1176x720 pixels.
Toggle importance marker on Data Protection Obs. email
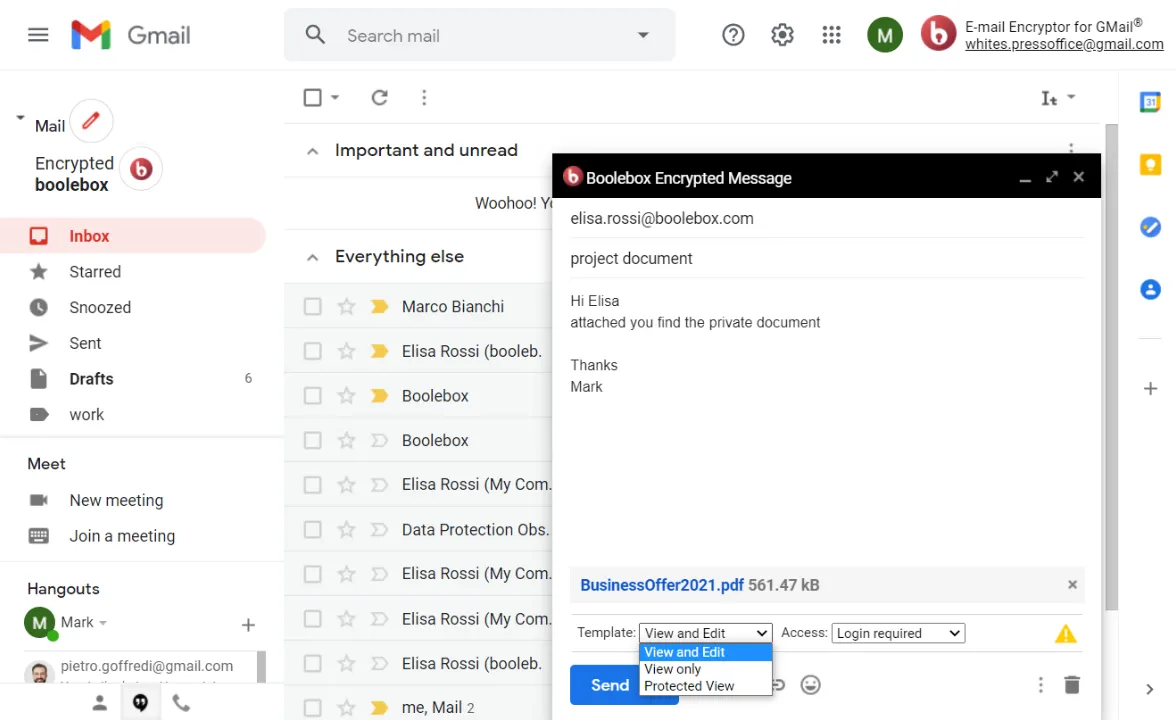[x=380, y=530]
